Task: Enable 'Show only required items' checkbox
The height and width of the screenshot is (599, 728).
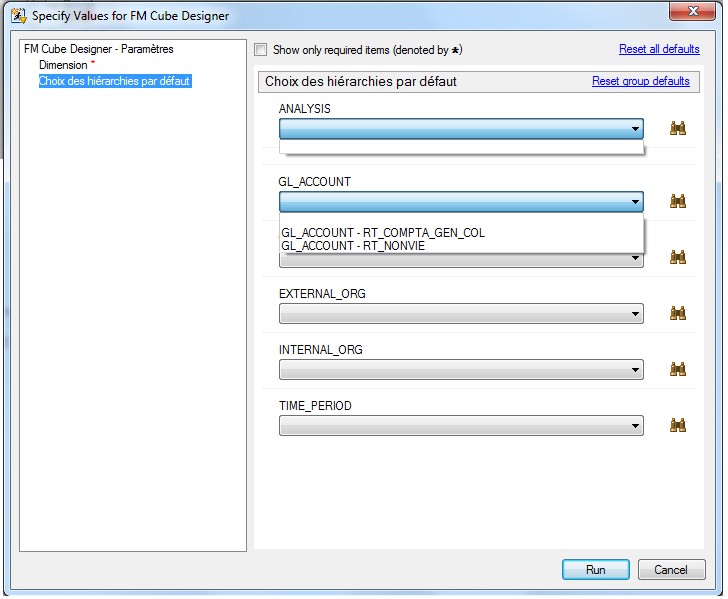Action: click(261, 50)
